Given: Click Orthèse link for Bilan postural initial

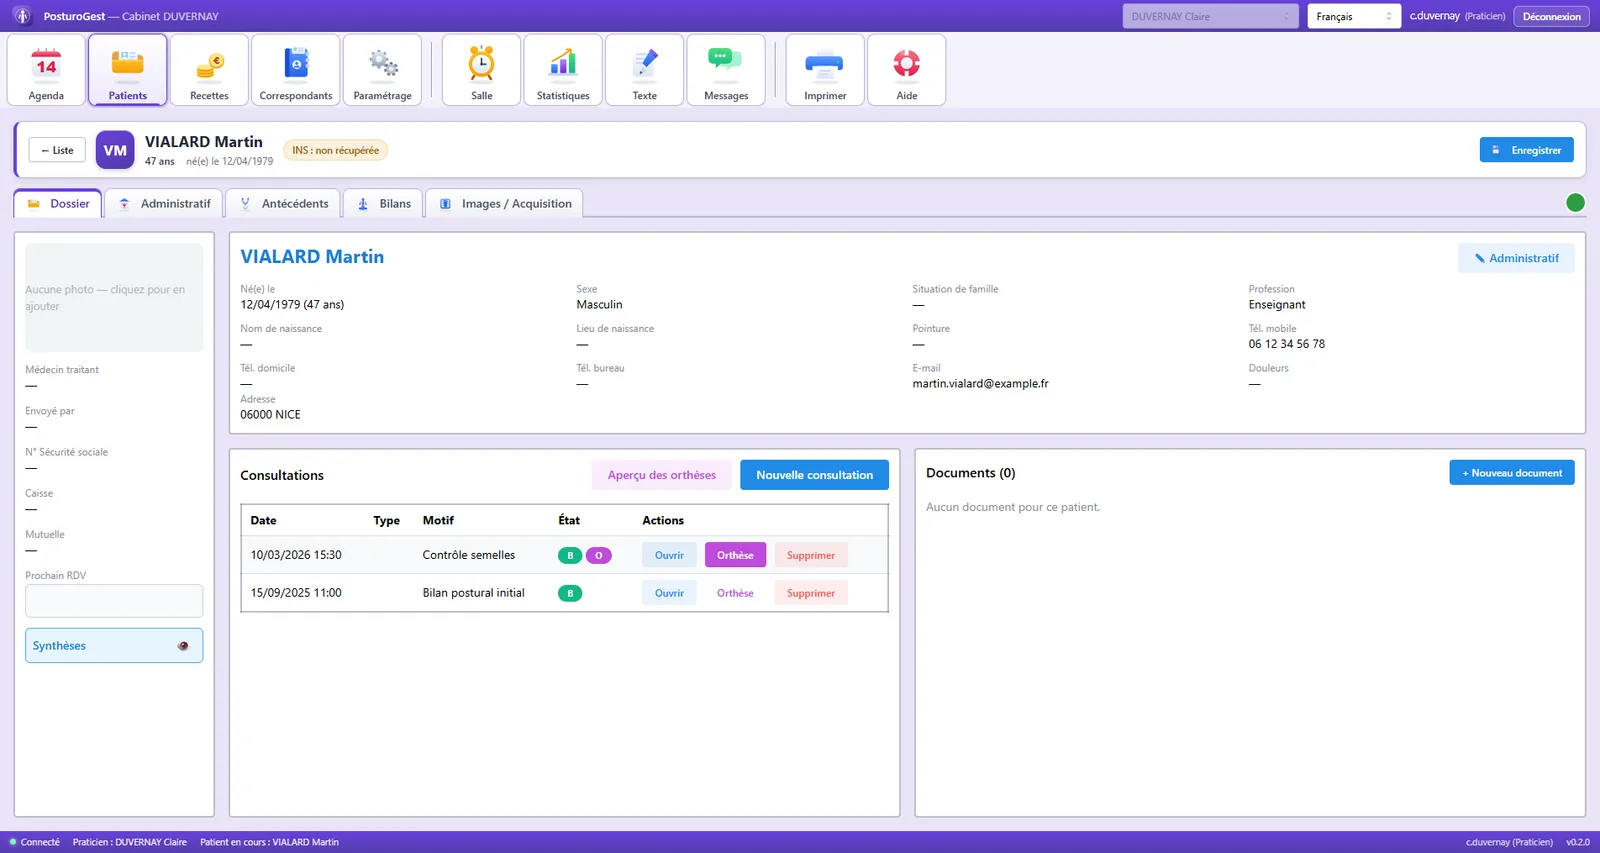Looking at the screenshot, I should pos(735,593).
